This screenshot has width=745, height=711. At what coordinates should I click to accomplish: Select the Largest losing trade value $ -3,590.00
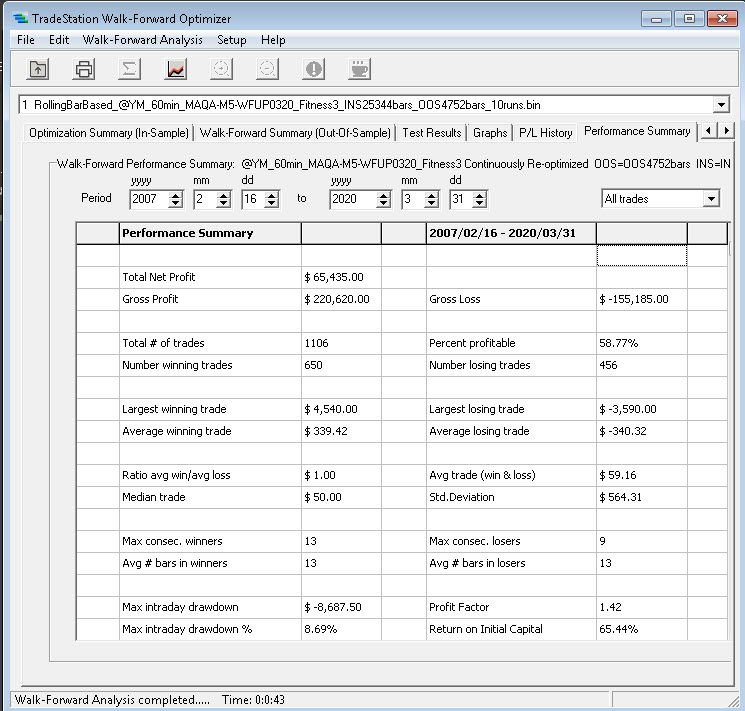click(x=641, y=409)
